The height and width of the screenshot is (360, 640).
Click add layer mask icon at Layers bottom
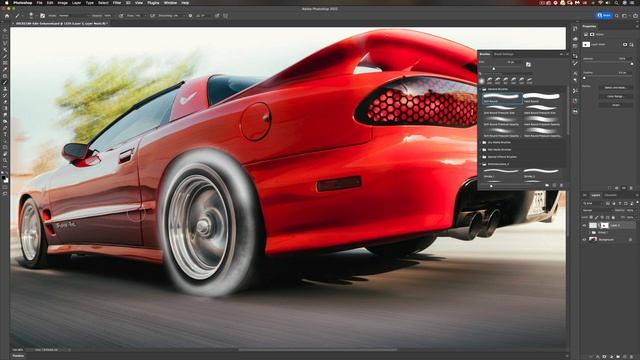point(604,357)
